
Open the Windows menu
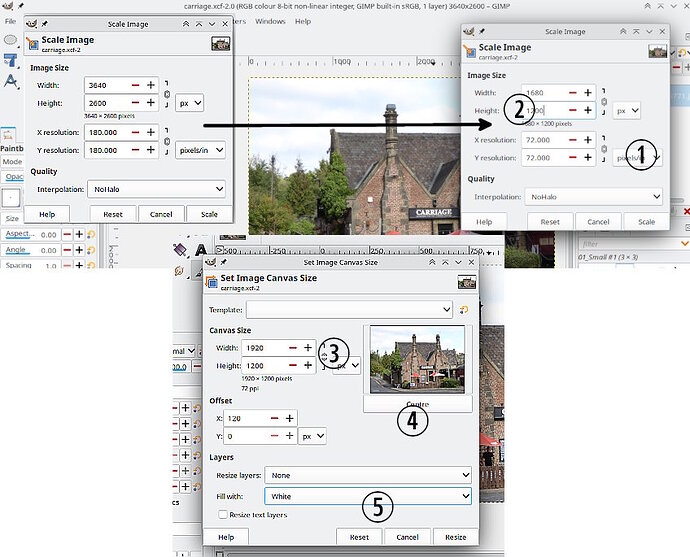pos(270,21)
